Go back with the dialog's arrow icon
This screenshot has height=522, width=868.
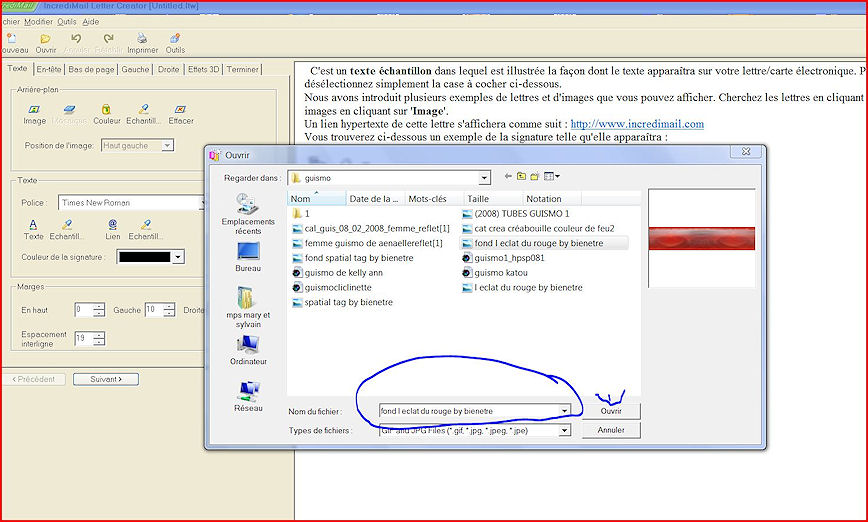508,176
